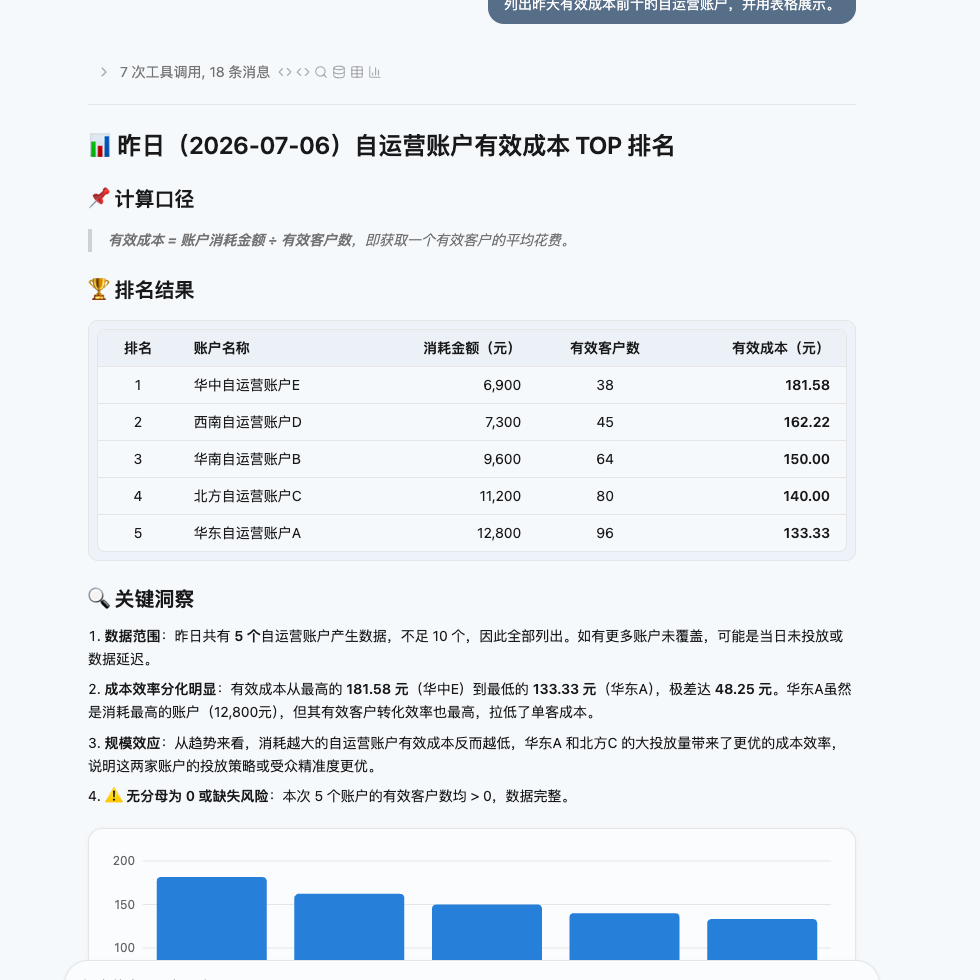This screenshot has height=980, width=980.
Task: Click the 关键洞察 heading
Action: (154, 599)
